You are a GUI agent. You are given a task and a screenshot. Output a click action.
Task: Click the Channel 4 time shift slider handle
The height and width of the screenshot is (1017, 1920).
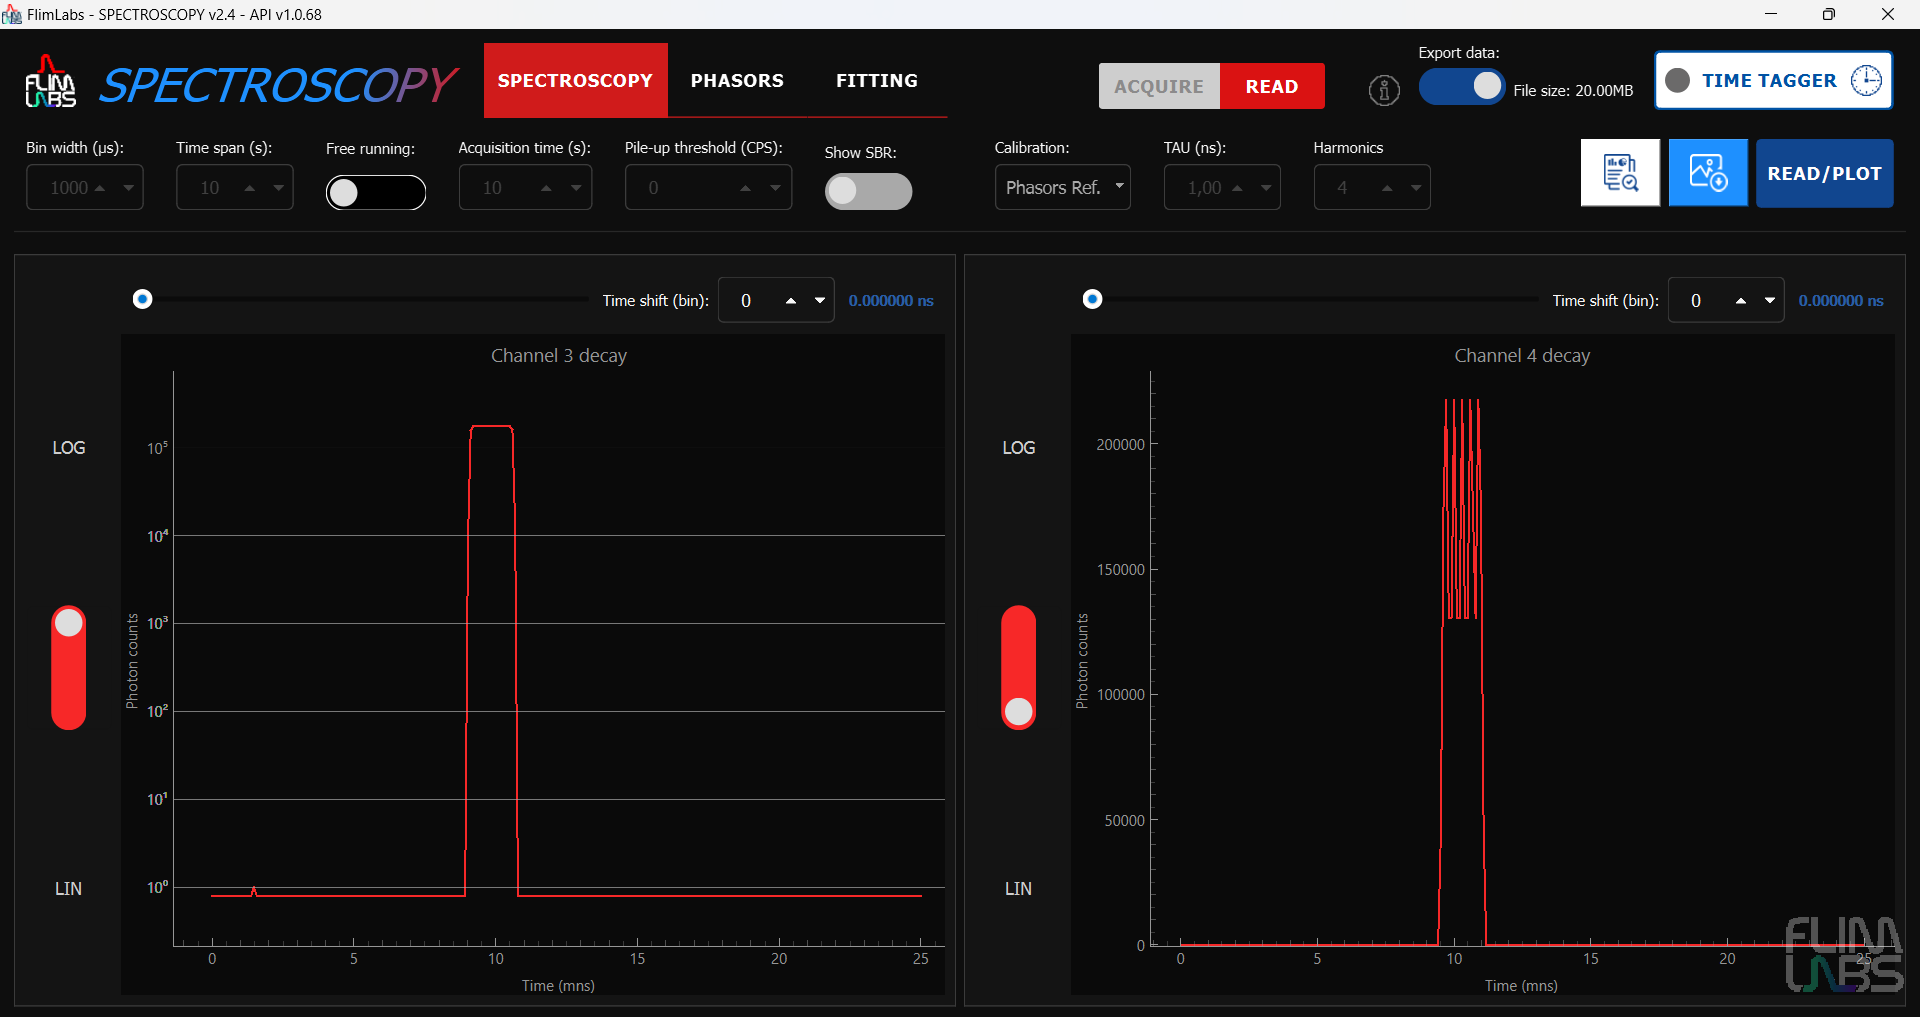pyautogui.click(x=1093, y=299)
